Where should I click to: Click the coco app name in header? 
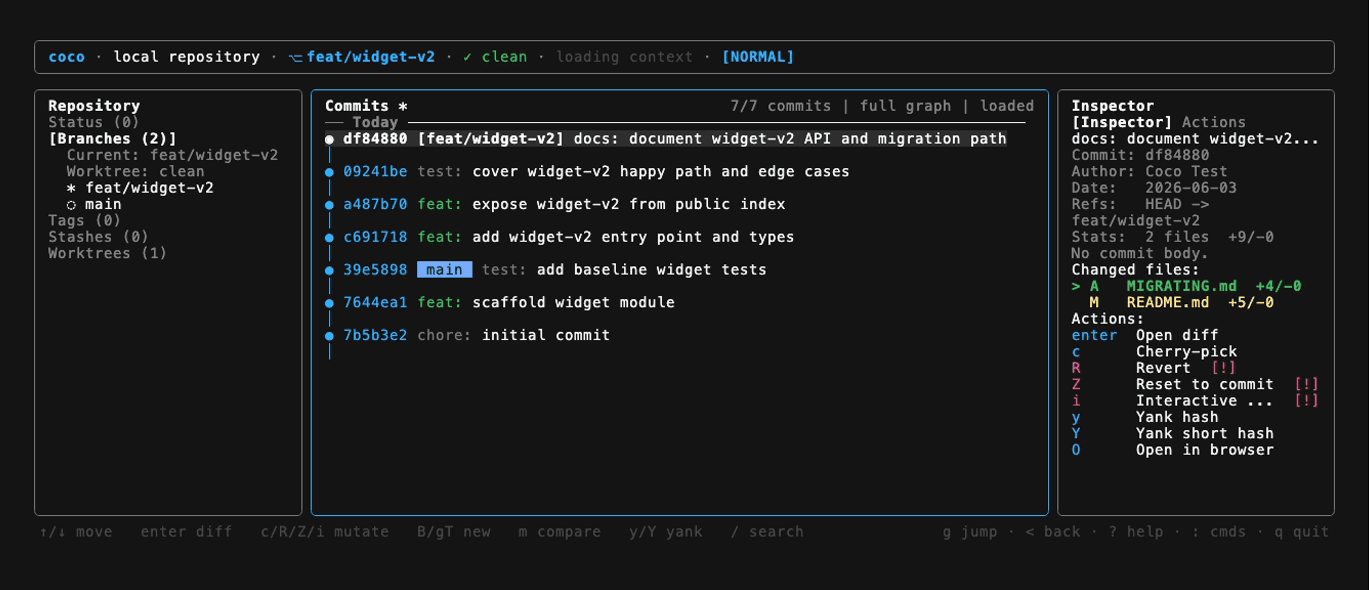(x=66, y=57)
